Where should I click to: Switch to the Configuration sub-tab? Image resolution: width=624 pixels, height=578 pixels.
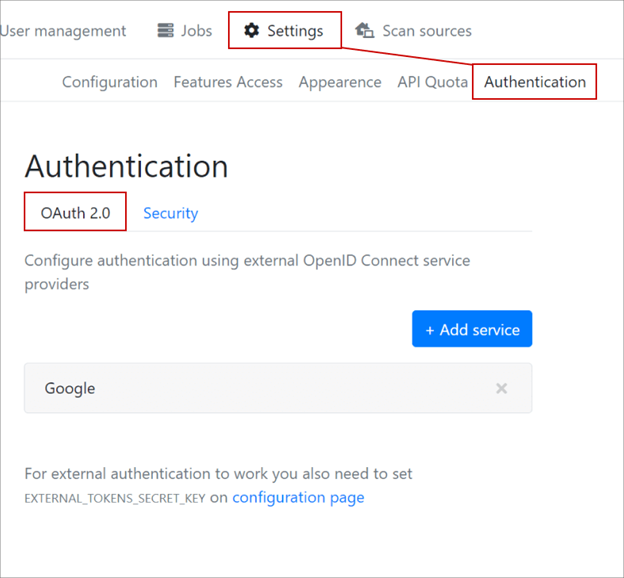pos(110,82)
